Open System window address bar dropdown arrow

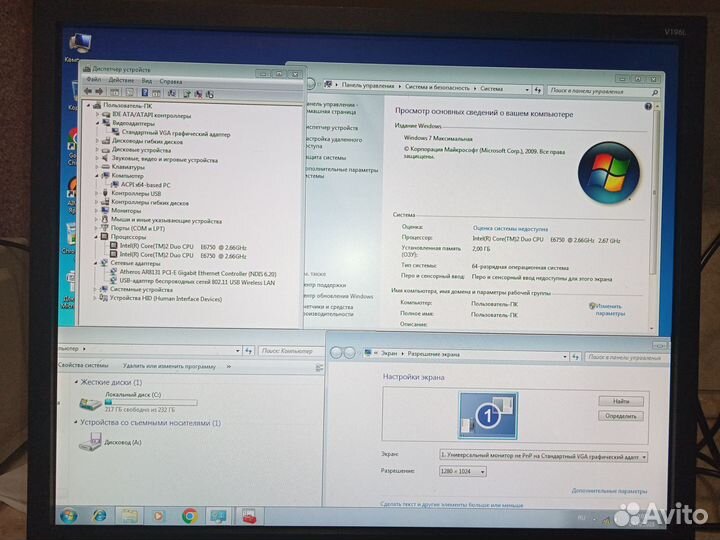pyautogui.click(x=527, y=90)
